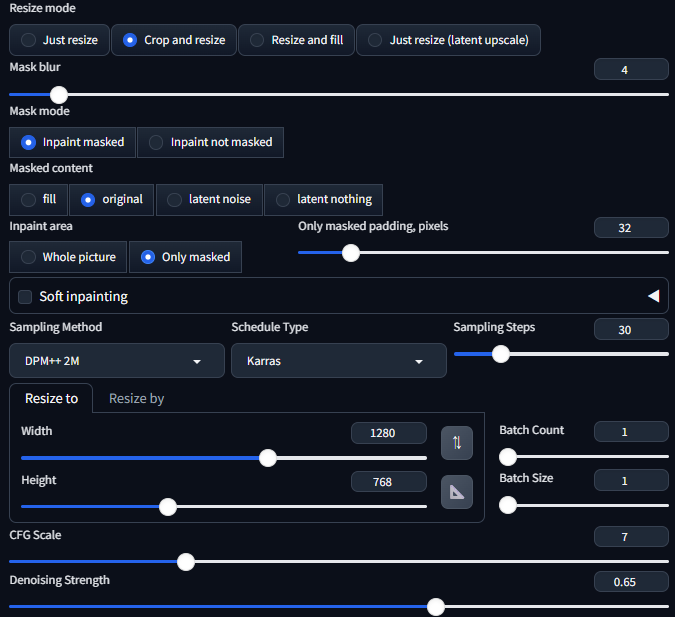
Task: Enable the Soft inpainting checkbox
Action: tap(25, 296)
